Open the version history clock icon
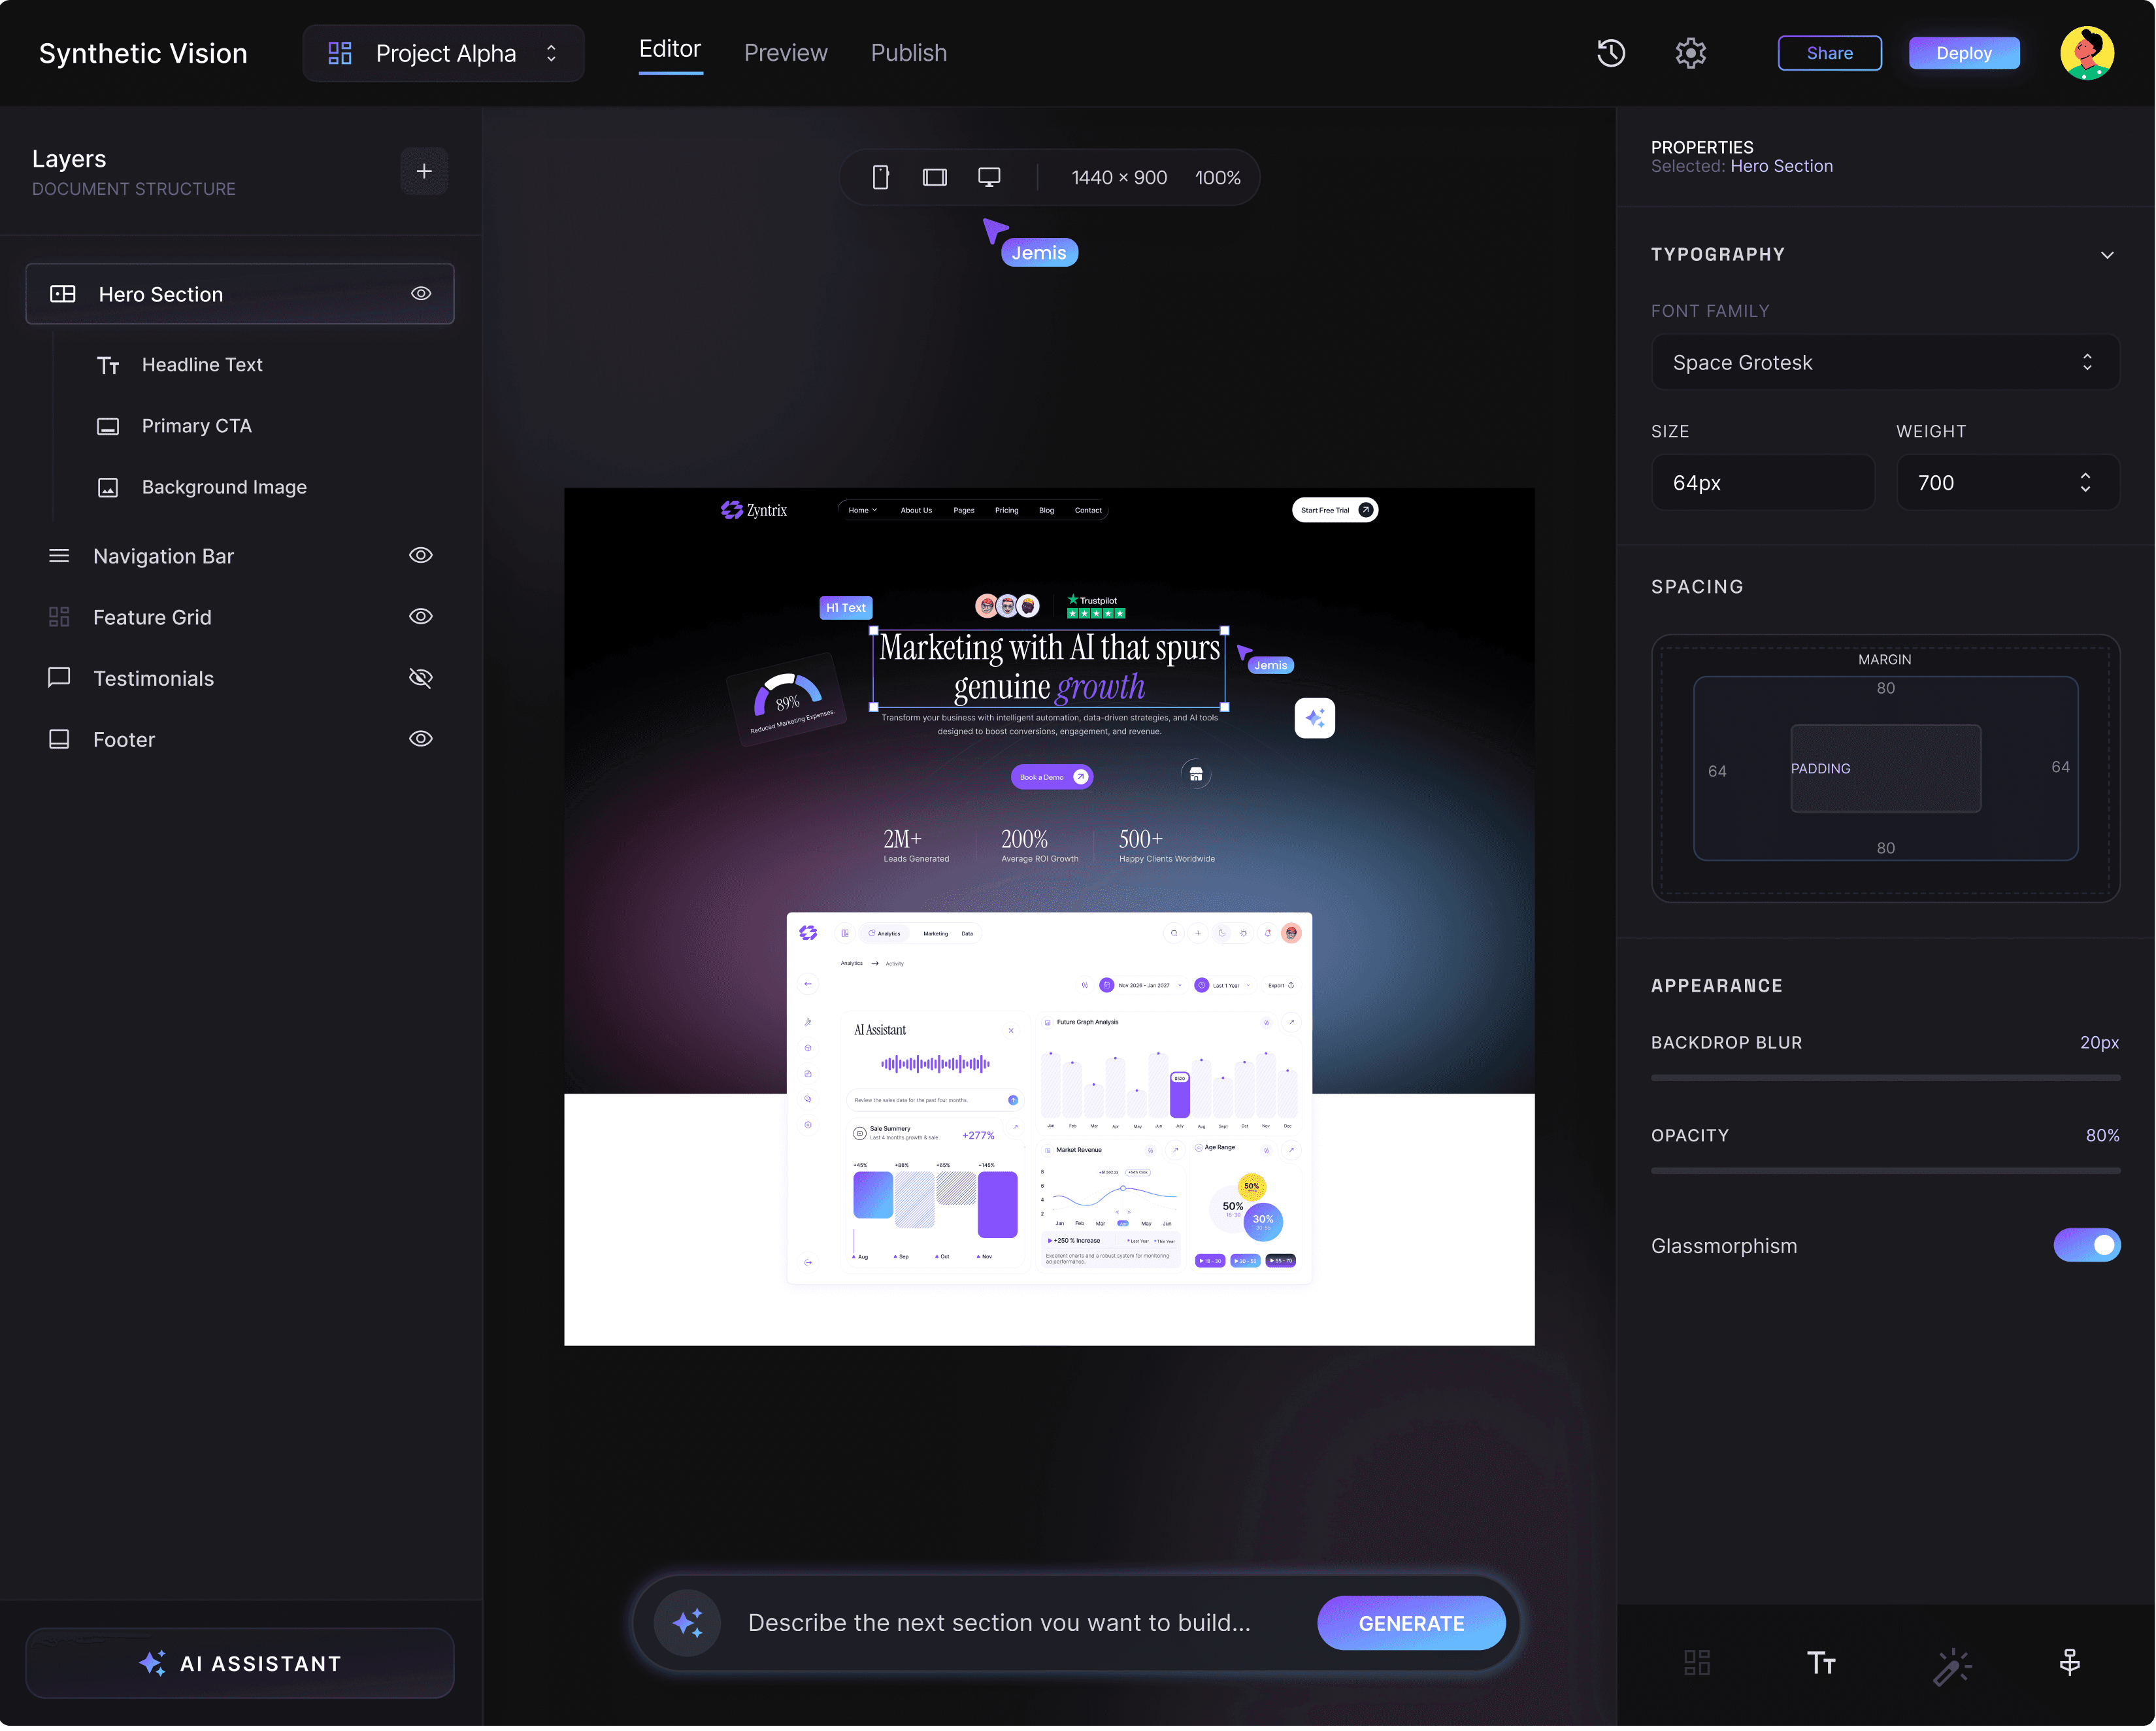 pyautogui.click(x=1610, y=53)
